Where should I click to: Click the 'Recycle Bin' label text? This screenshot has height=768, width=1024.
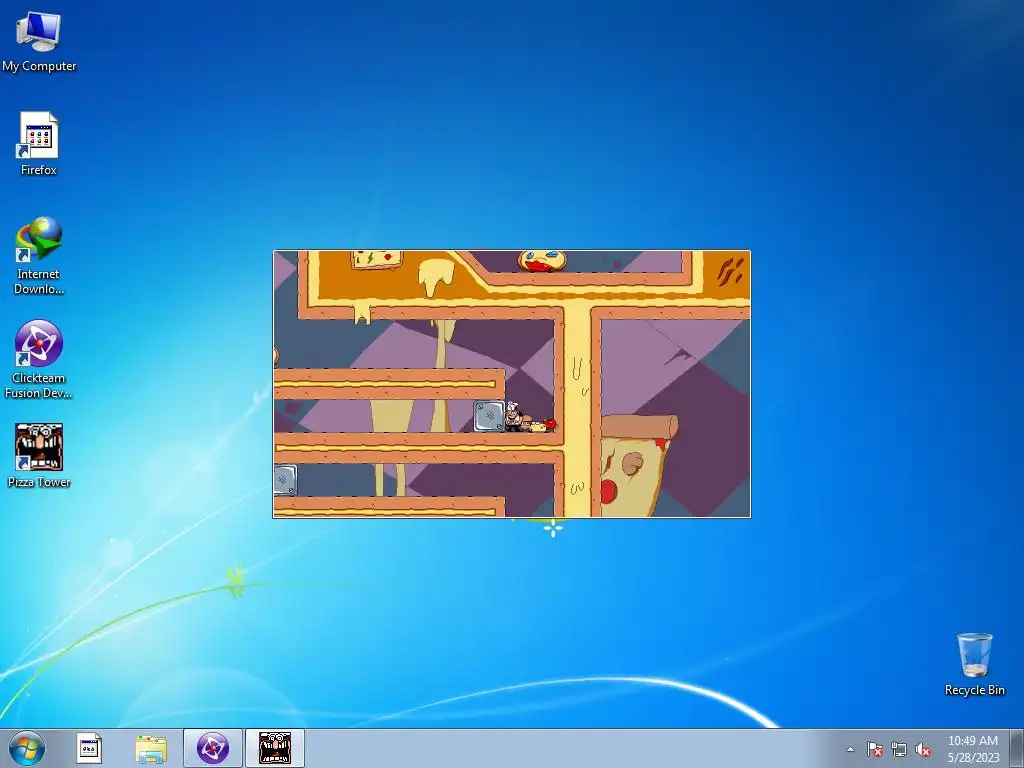coord(974,690)
